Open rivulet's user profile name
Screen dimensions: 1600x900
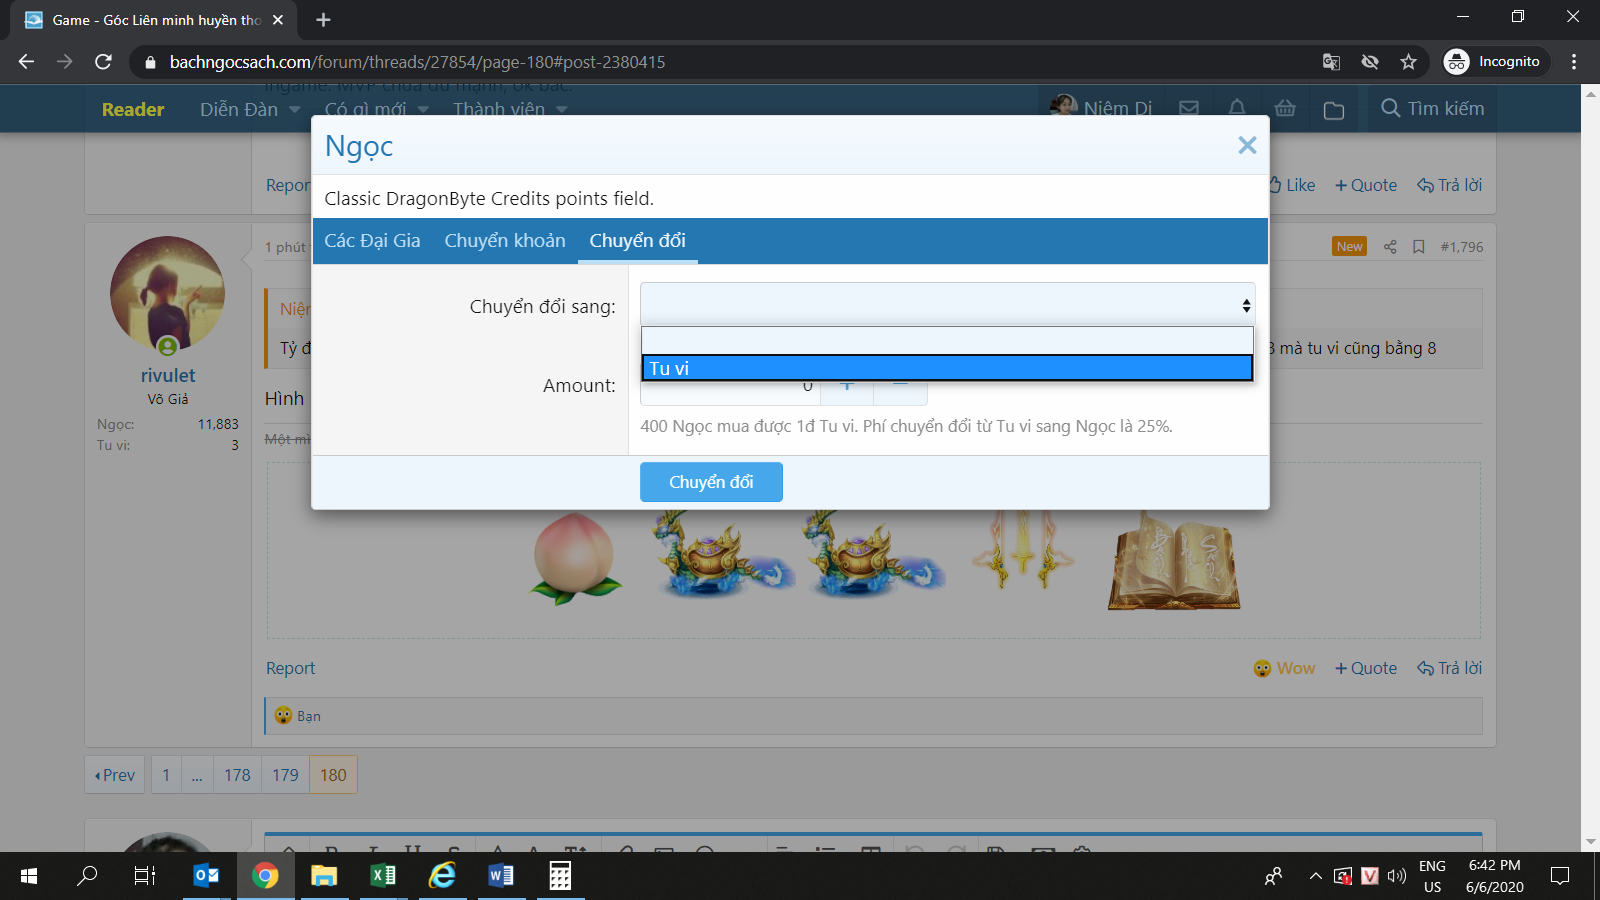pyautogui.click(x=168, y=376)
